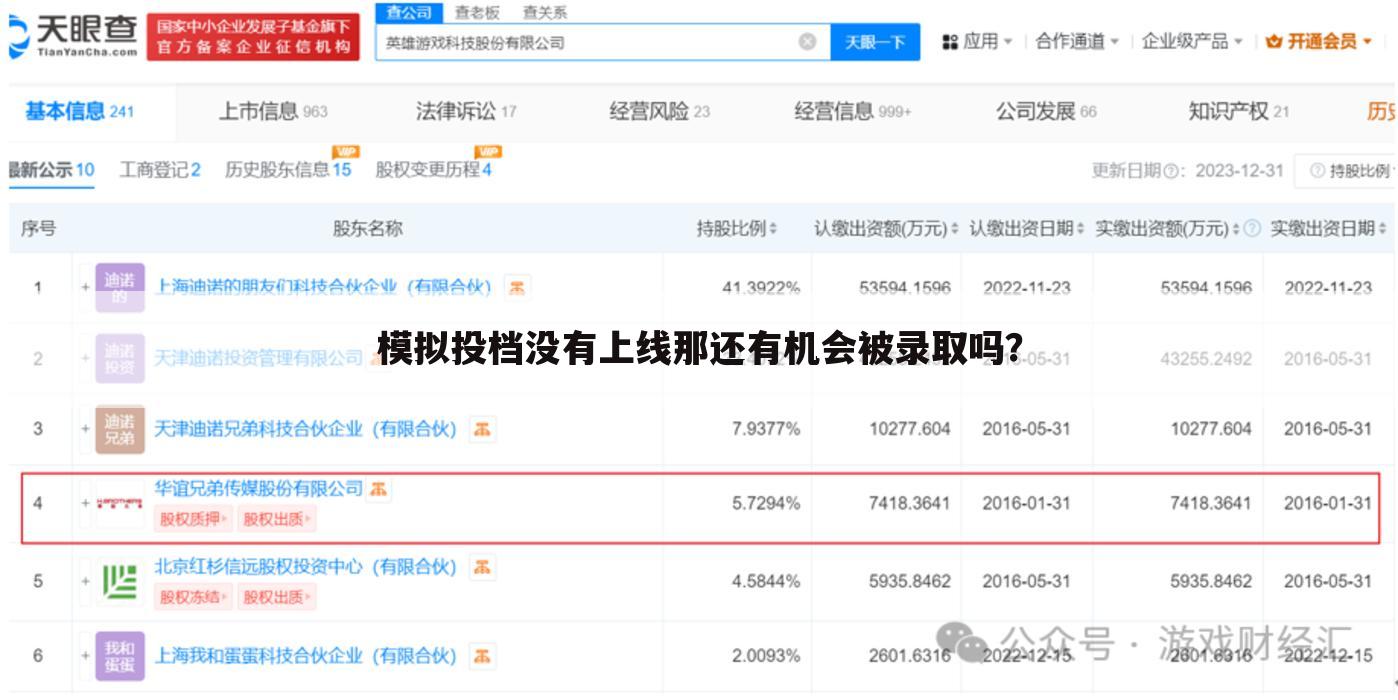The height and width of the screenshot is (700, 1398).
Task: Click the 华谊兄弟 shareholder logo
Action: [119, 504]
